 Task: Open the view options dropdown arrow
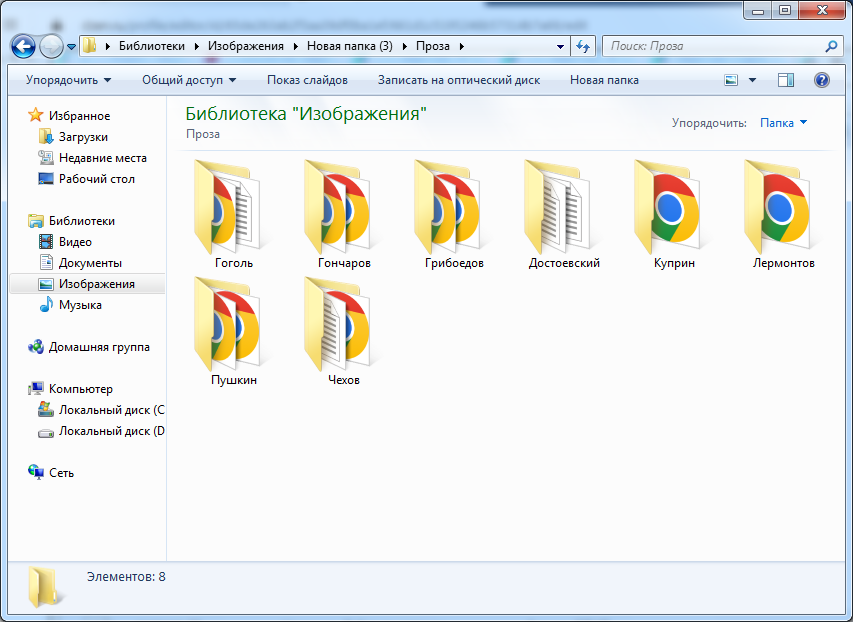(752, 80)
